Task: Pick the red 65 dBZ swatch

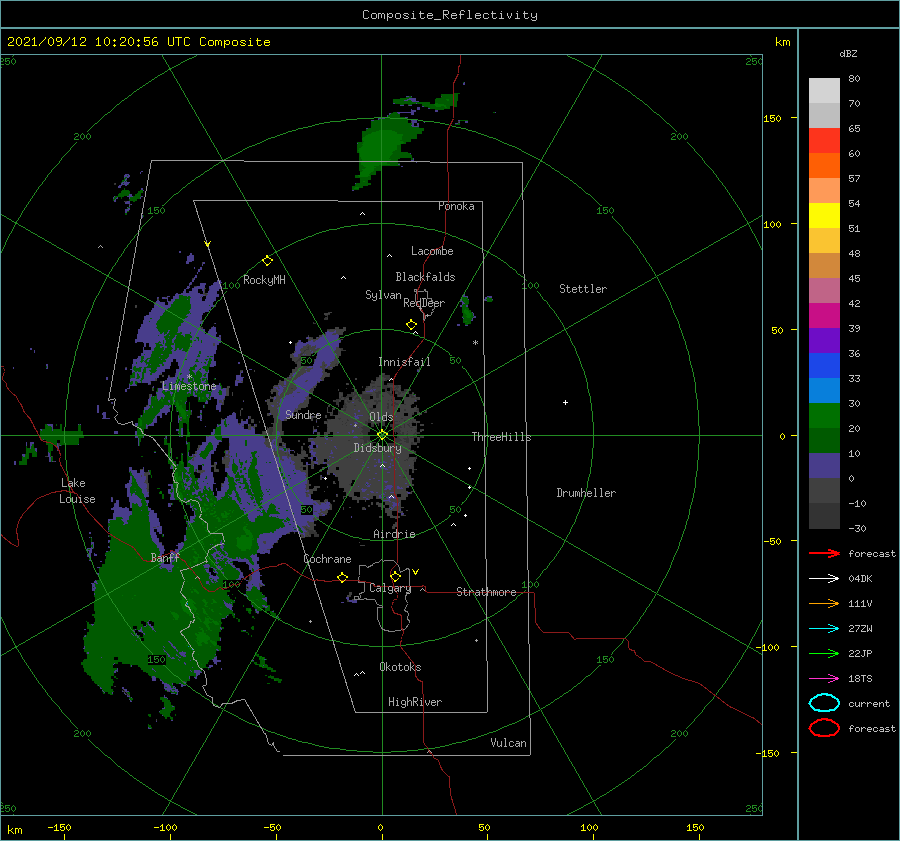Action: click(x=824, y=140)
